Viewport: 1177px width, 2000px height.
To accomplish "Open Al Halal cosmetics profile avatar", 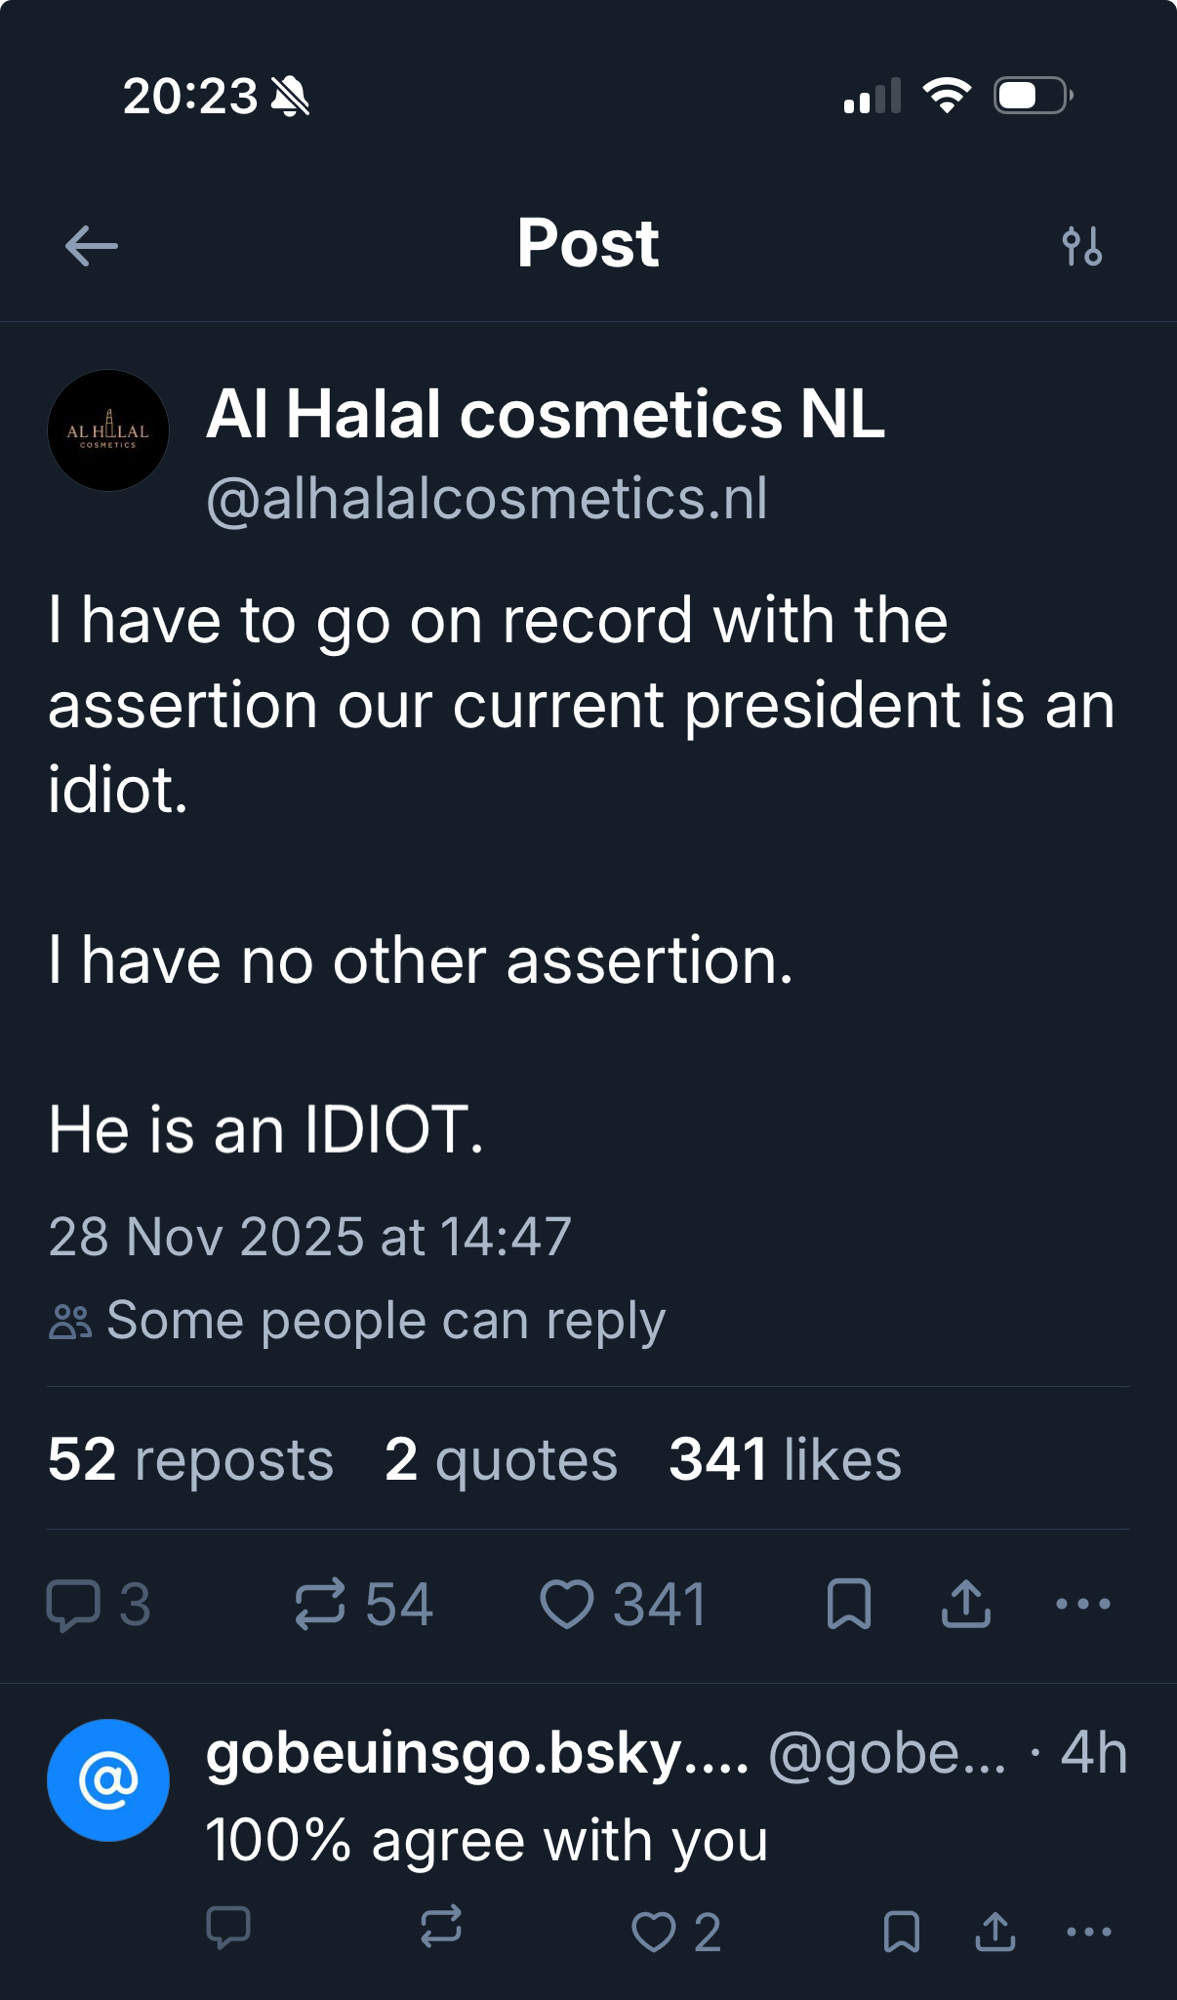I will [x=108, y=431].
